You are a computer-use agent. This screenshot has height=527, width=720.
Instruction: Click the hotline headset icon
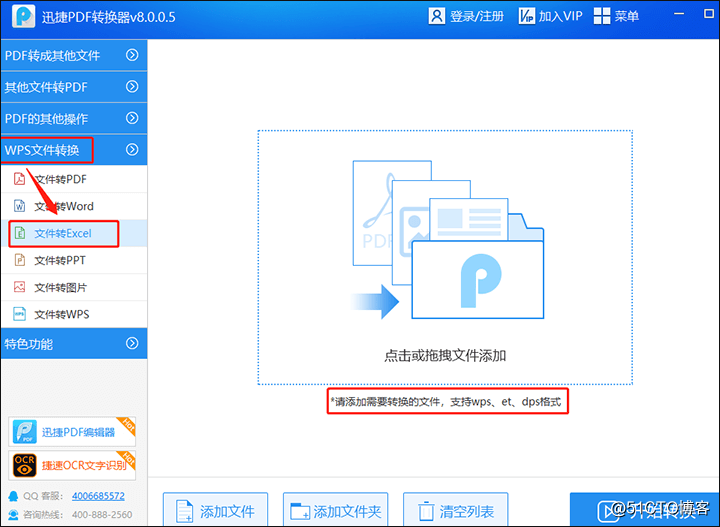(x=14, y=515)
